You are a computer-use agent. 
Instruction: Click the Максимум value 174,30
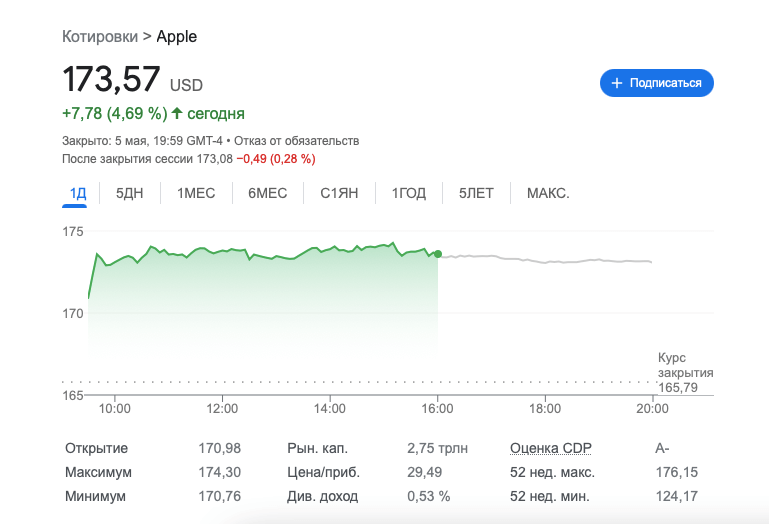220,472
